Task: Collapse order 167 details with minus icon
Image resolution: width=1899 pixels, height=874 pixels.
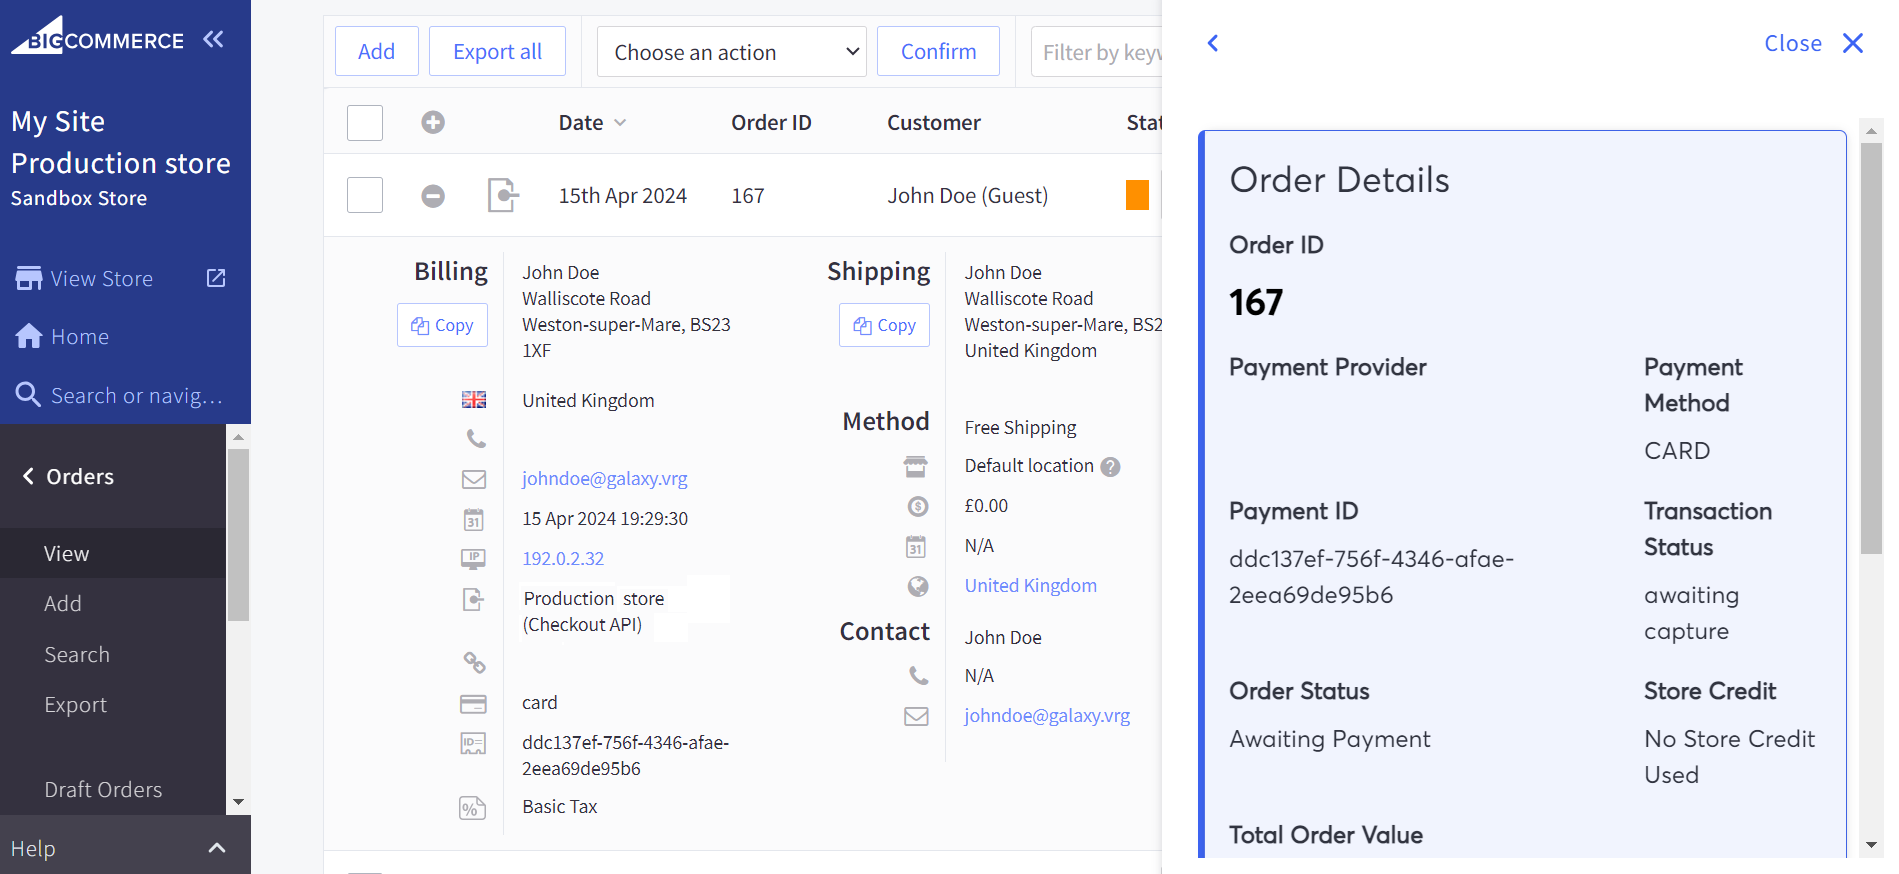Action: (433, 196)
